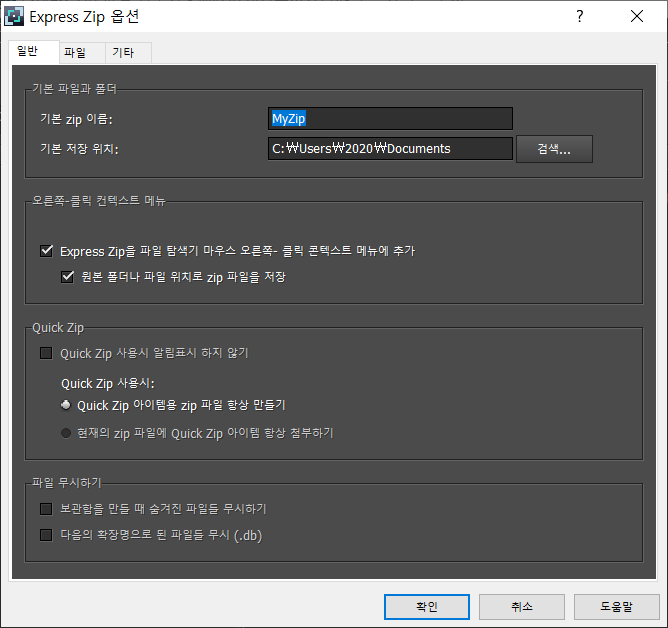Switch to the 일반 tab
The width and height of the screenshot is (668, 628).
coord(34,52)
